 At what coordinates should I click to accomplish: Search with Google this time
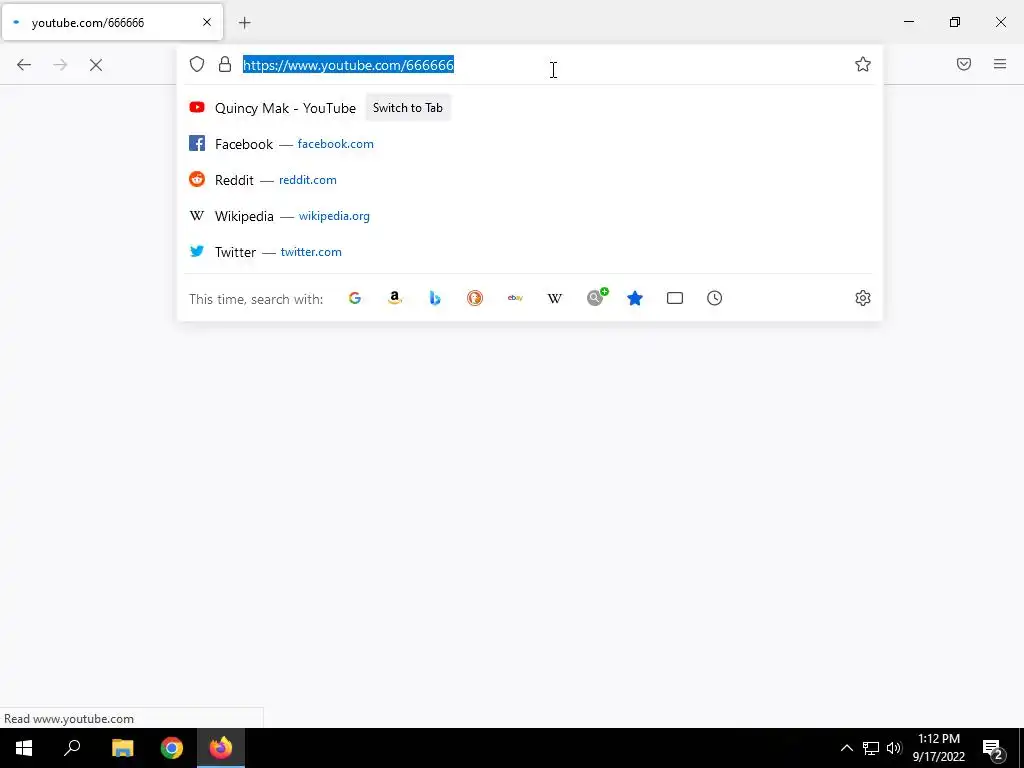point(355,298)
